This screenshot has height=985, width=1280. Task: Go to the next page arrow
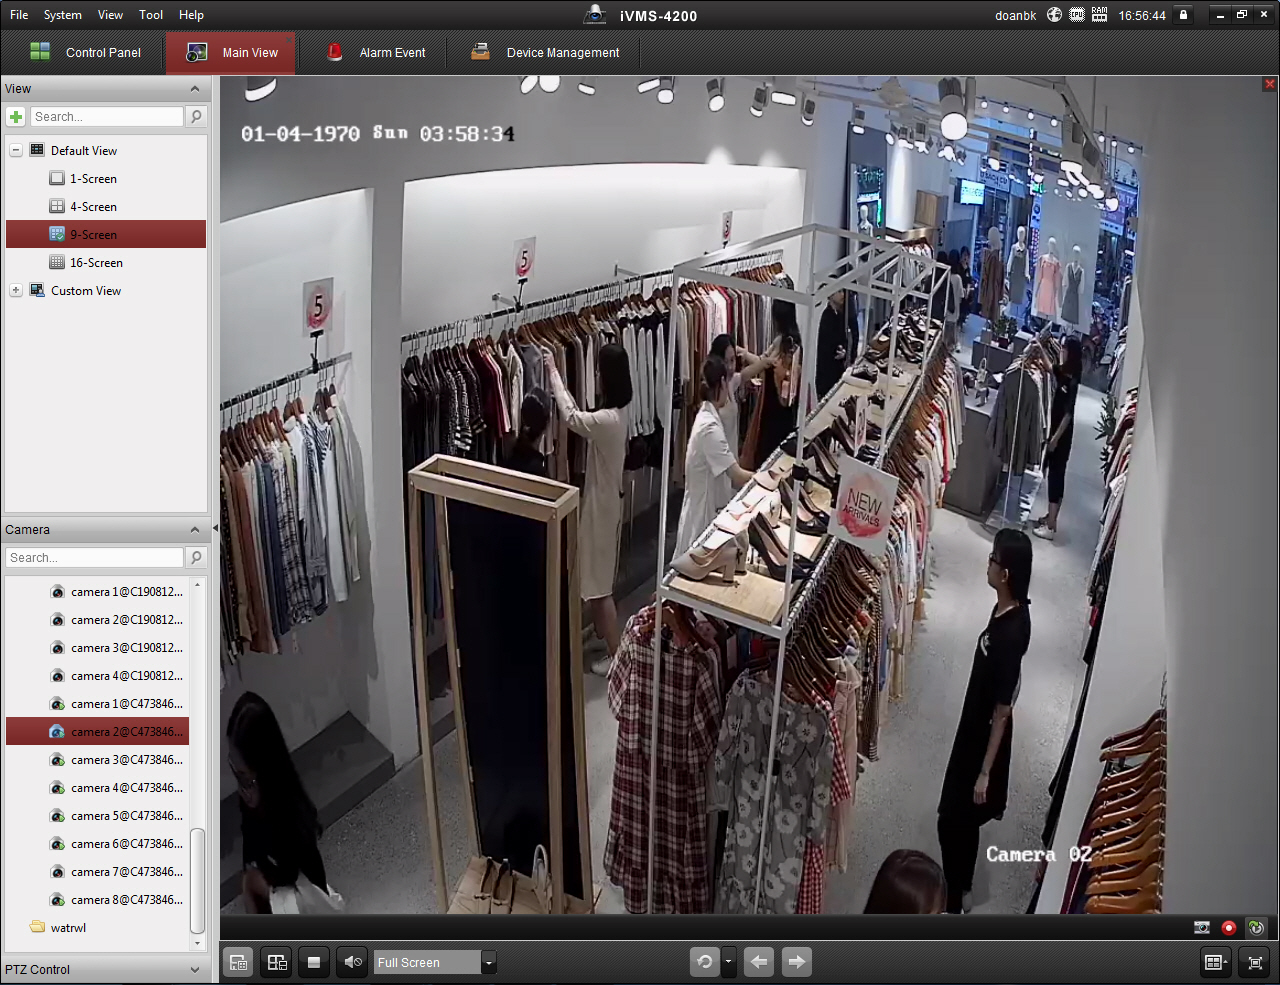[x=796, y=962]
